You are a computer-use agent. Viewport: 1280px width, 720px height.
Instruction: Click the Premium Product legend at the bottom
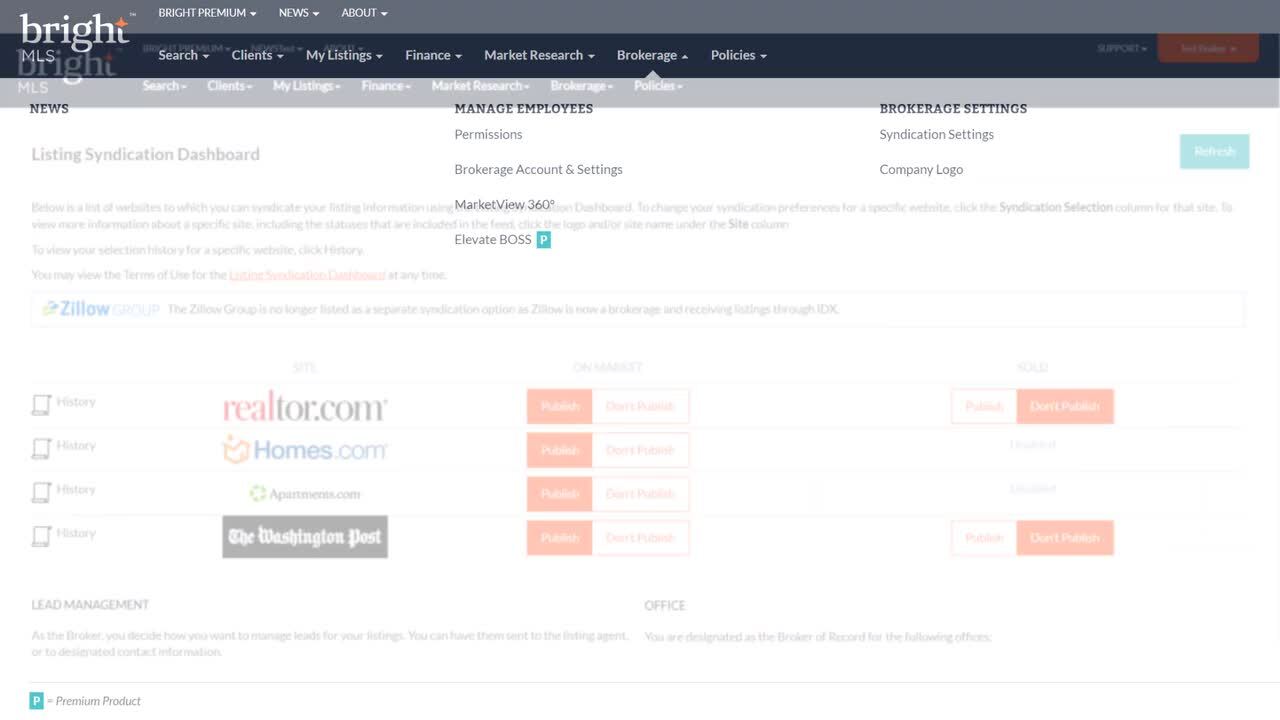[85, 701]
